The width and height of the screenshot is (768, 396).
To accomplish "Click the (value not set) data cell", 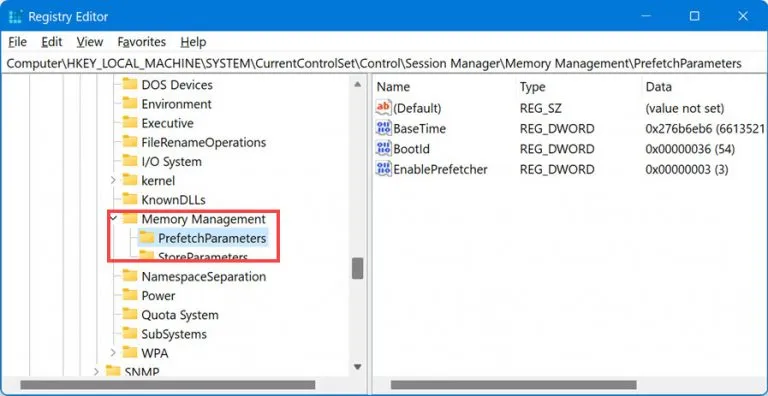I will point(685,108).
